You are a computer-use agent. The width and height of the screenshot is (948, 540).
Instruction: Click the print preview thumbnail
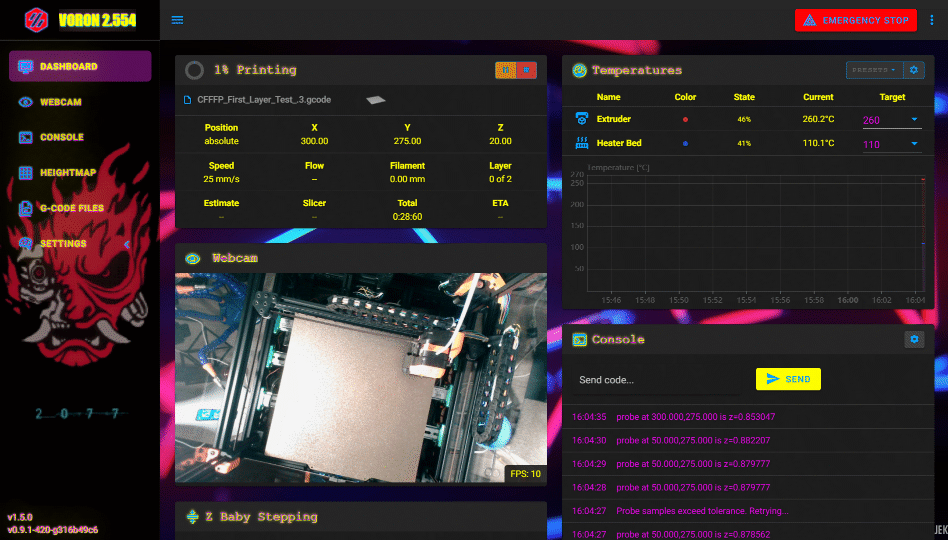(x=375, y=100)
